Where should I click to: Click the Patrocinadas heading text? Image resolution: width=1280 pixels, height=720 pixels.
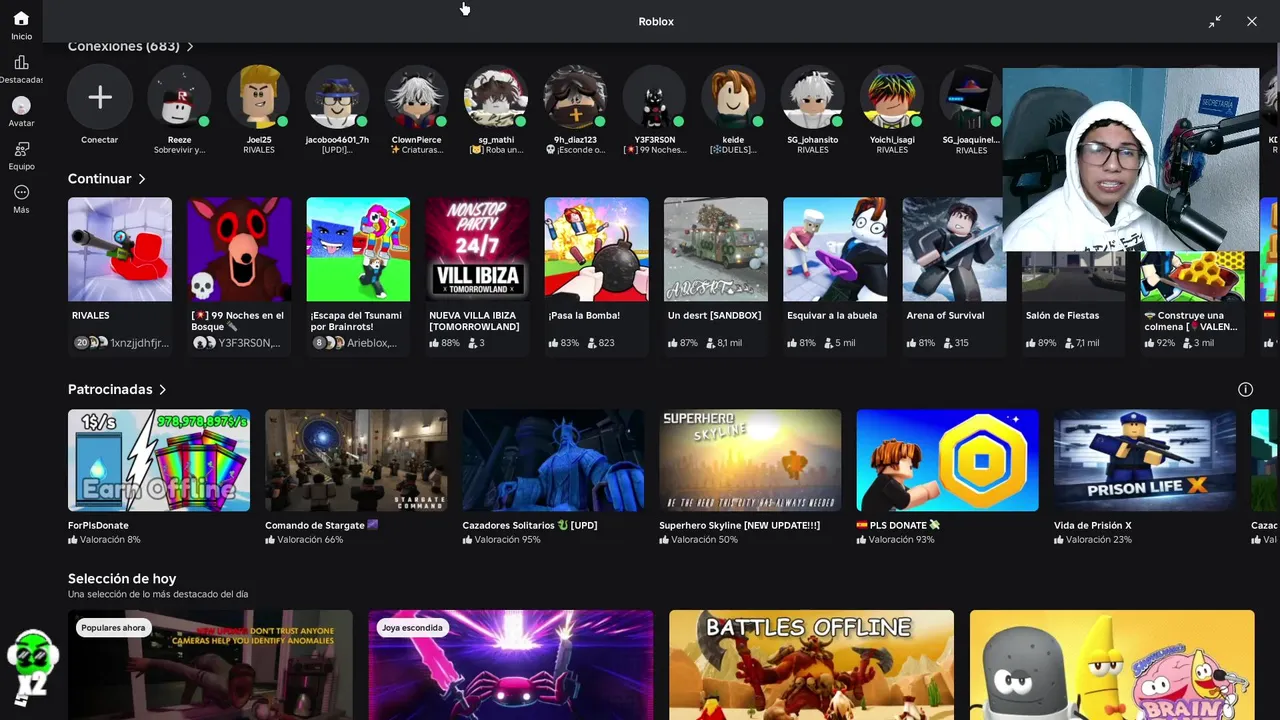point(110,390)
